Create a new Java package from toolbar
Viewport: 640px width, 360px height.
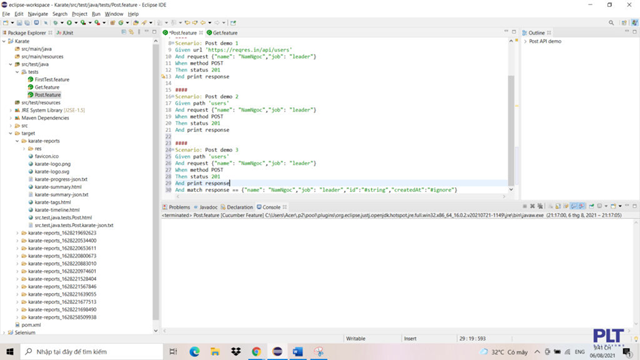pyautogui.click(x=113, y=23)
